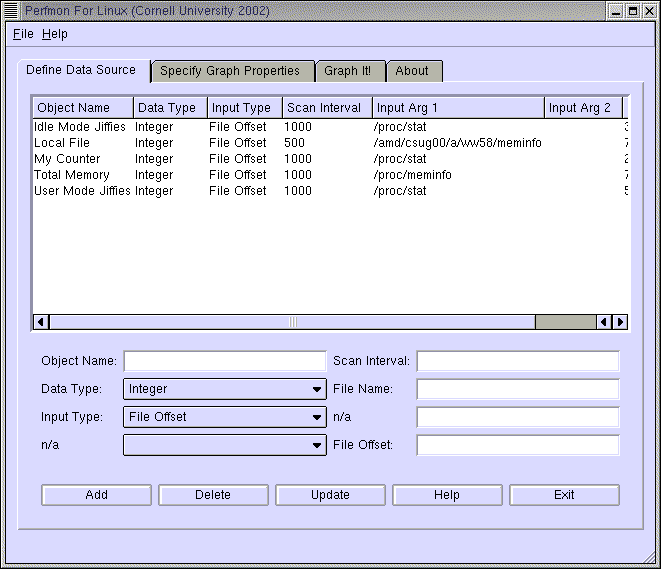661x569 pixels.
Task: Open the File menu
Action: 23,34
